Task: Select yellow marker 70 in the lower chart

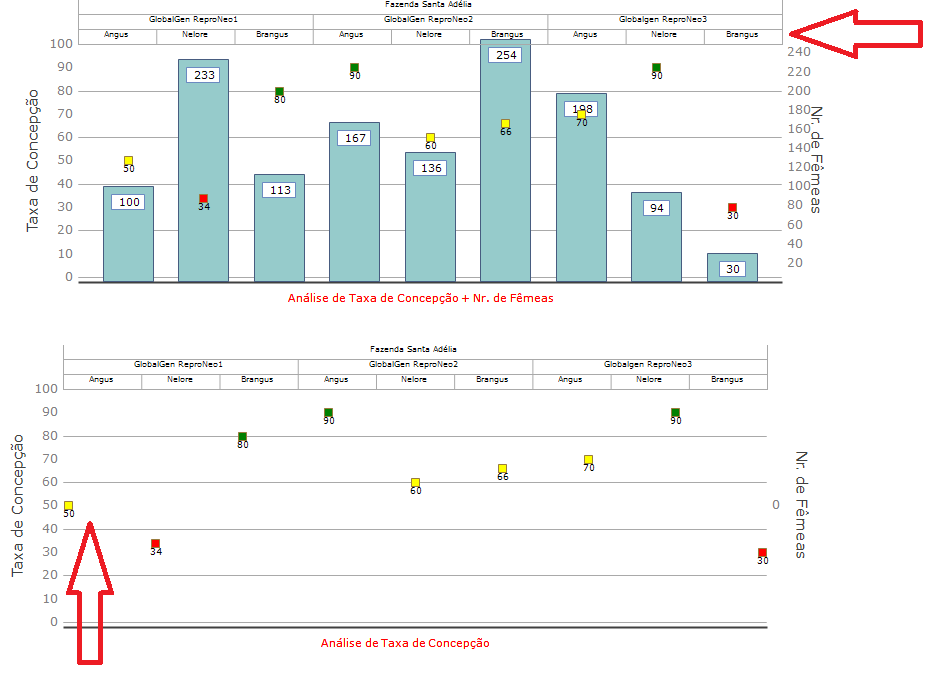Action: [x=588, y=459]
